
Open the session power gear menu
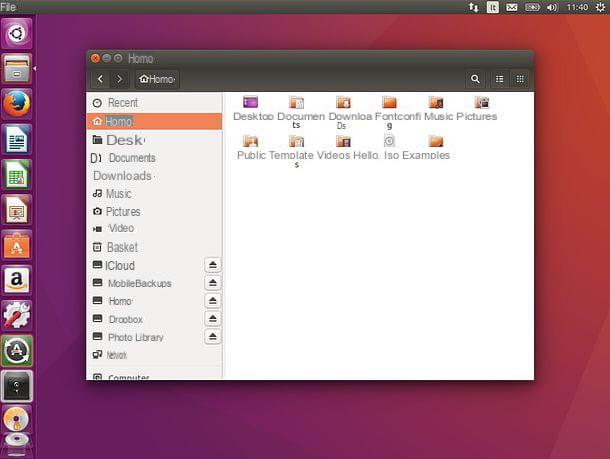click(601, 7)
